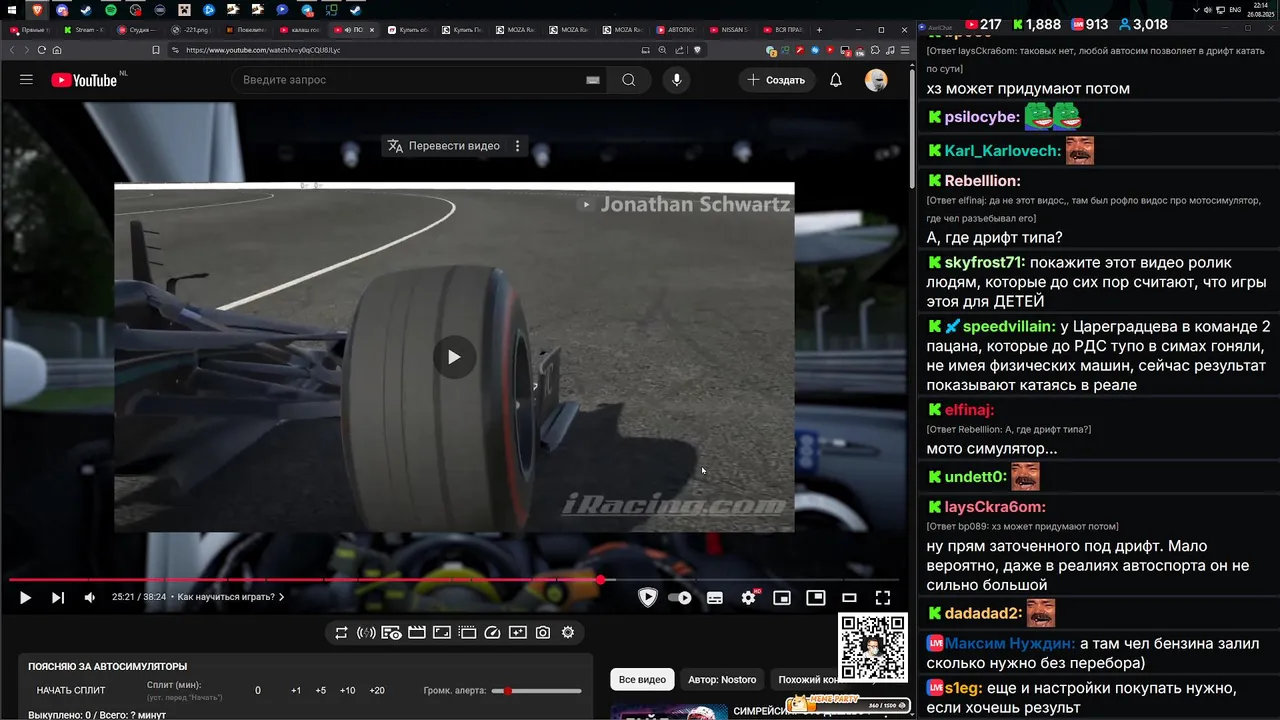Toggle subtitles in the player
1280x720 pixels.
point(715,598)
